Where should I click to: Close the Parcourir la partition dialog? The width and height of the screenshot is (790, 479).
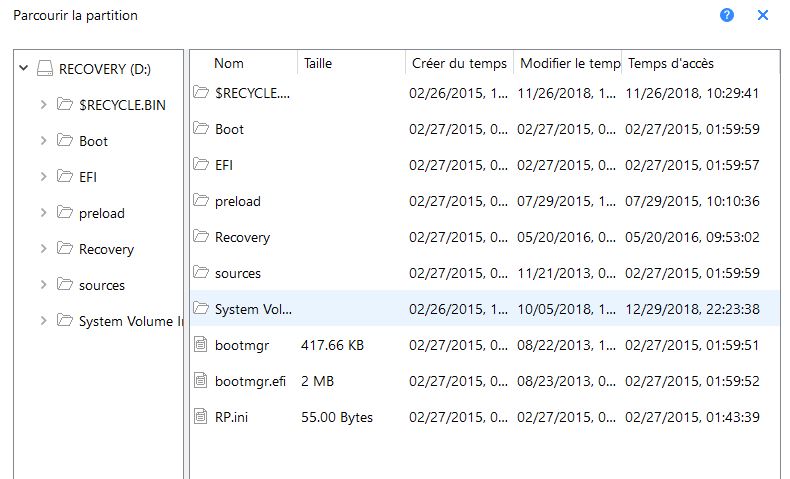[x=763, y=15]
